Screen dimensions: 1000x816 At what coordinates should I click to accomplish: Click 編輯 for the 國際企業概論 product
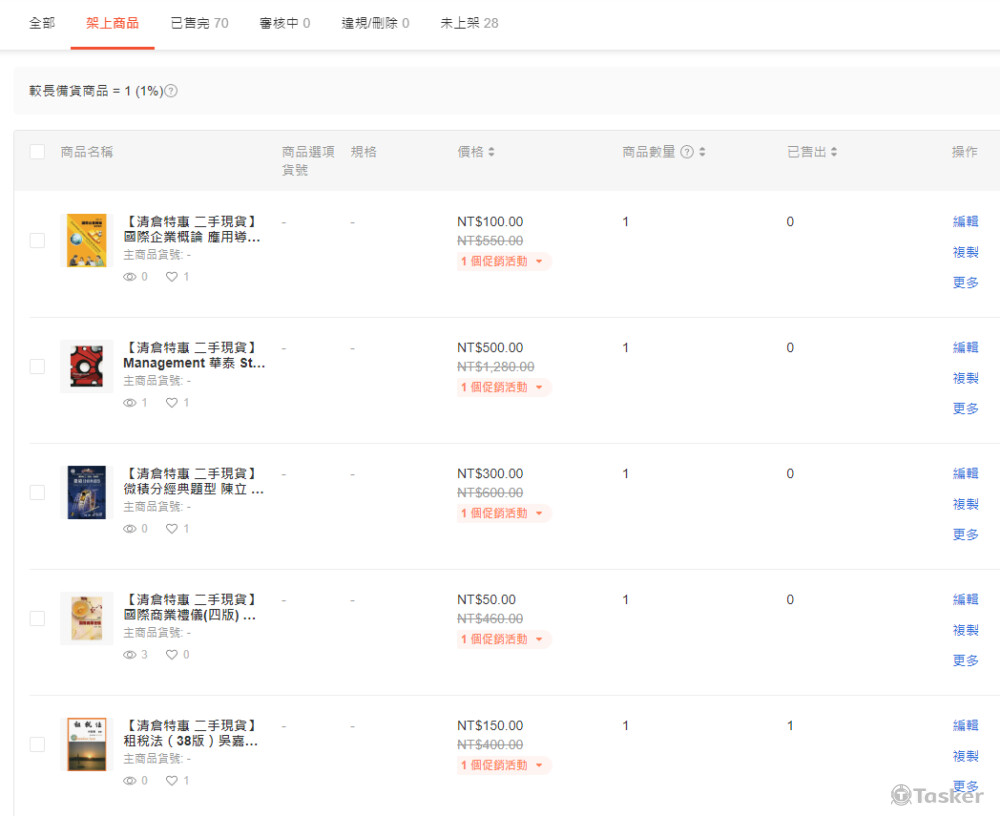tap(965, 222)
